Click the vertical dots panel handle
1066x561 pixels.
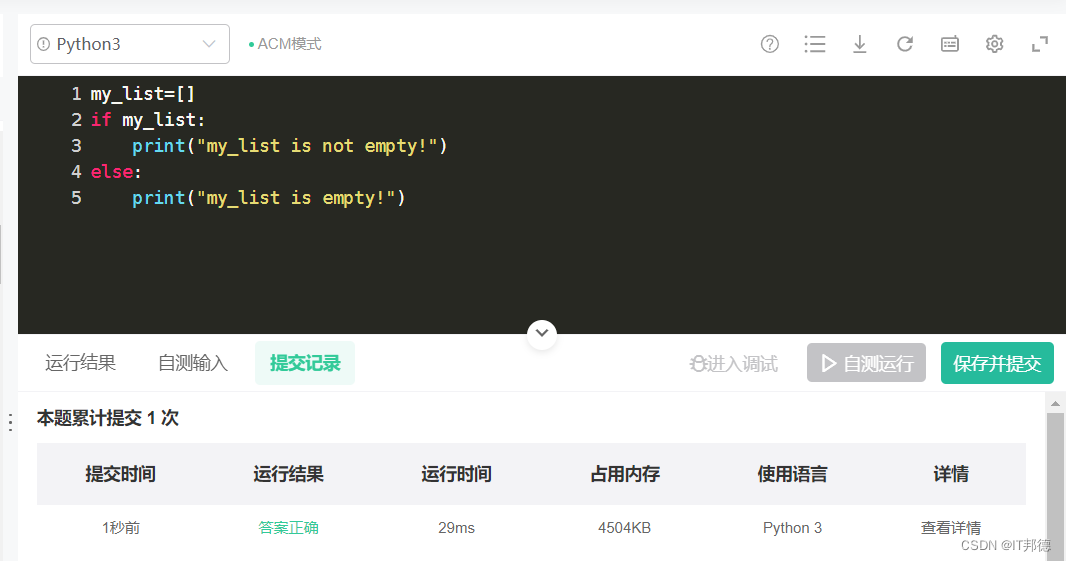[10, 422]
